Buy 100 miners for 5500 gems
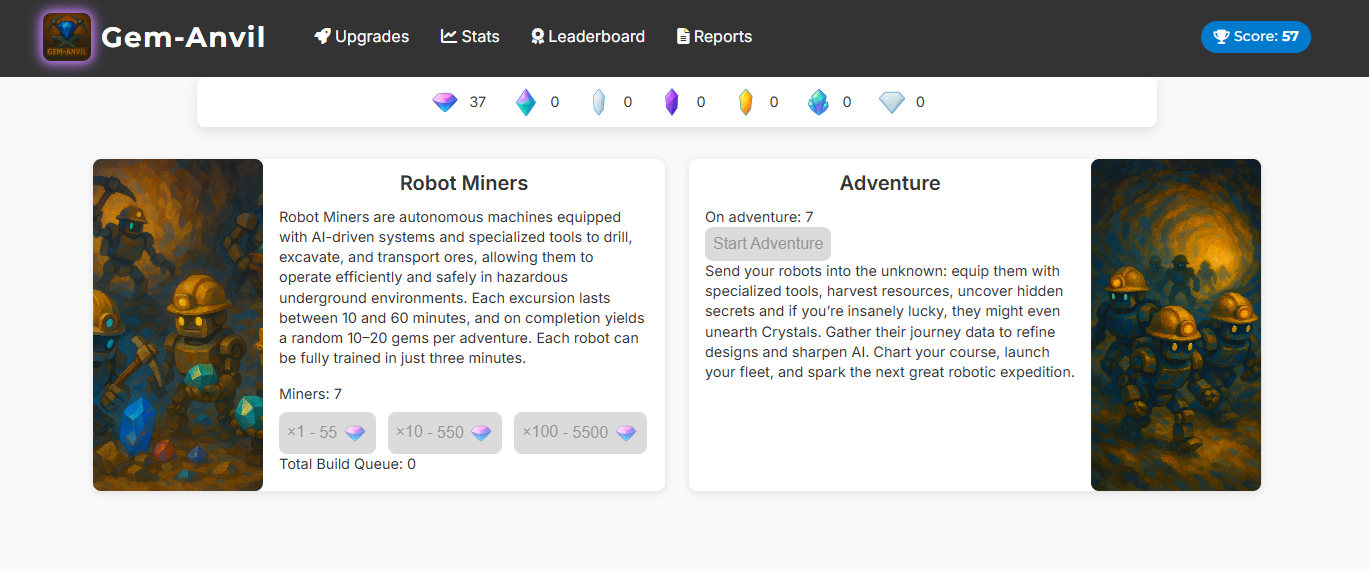 click(x=580, y=433)
